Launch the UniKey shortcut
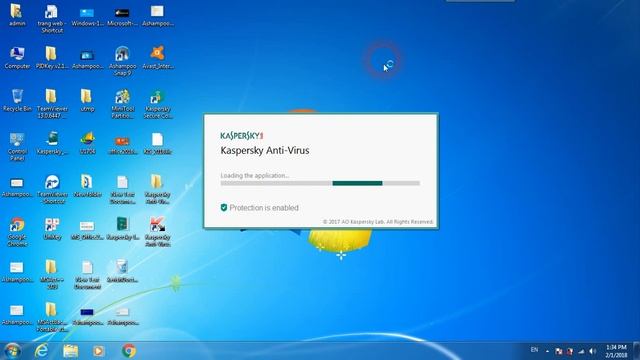This screenshot has height=360, width=640. (52, 228)
